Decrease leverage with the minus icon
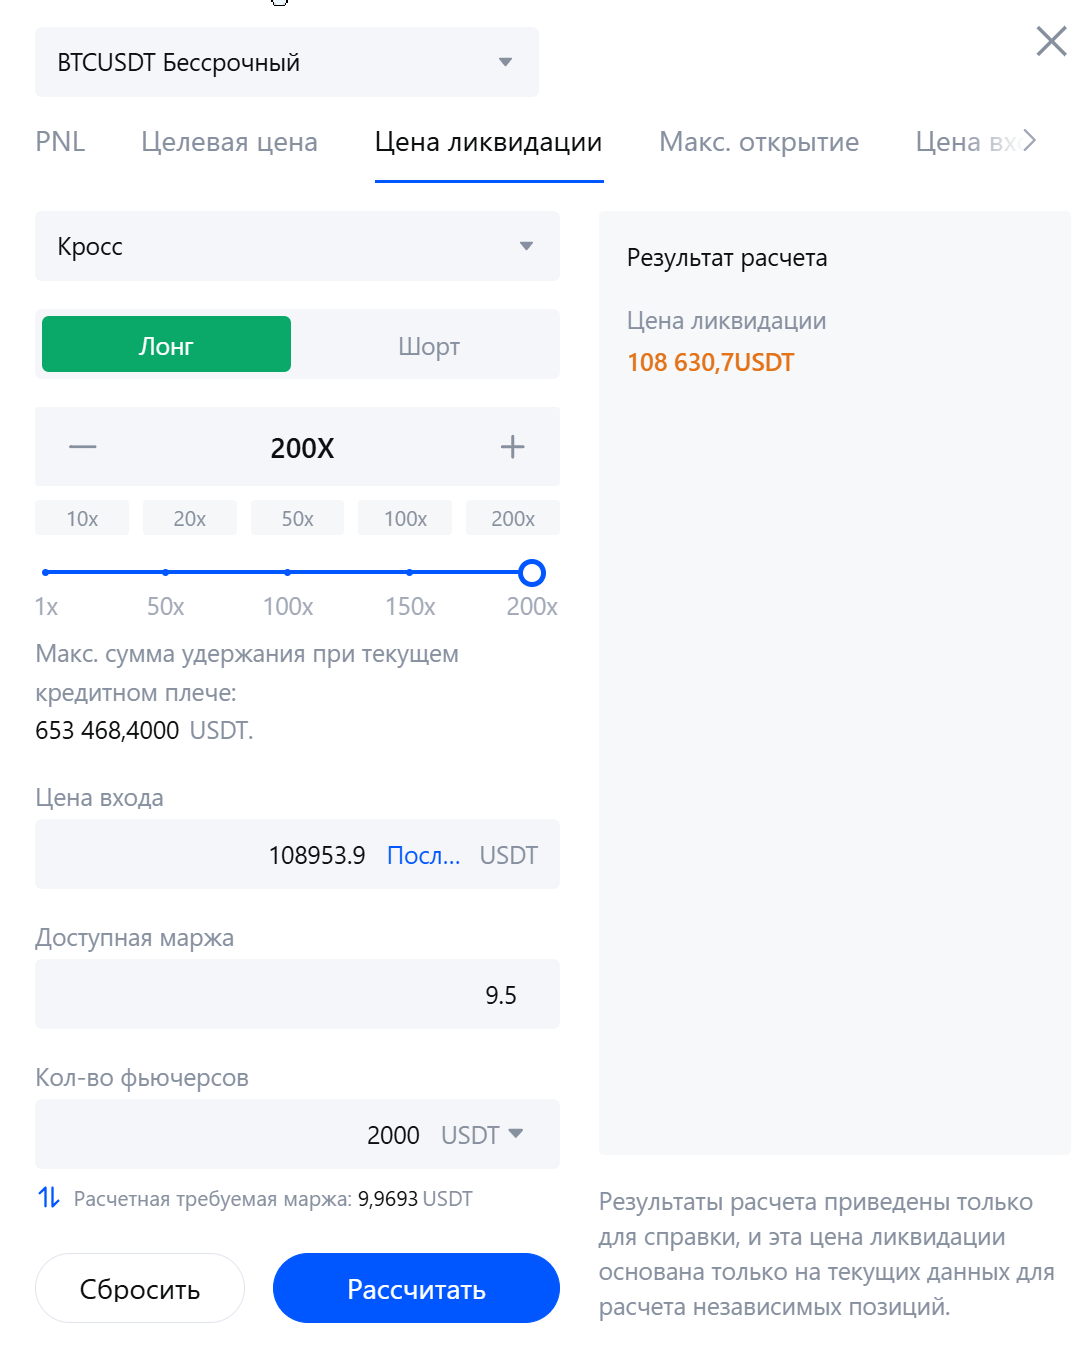 pyautogui.click(x=82, y=447)
